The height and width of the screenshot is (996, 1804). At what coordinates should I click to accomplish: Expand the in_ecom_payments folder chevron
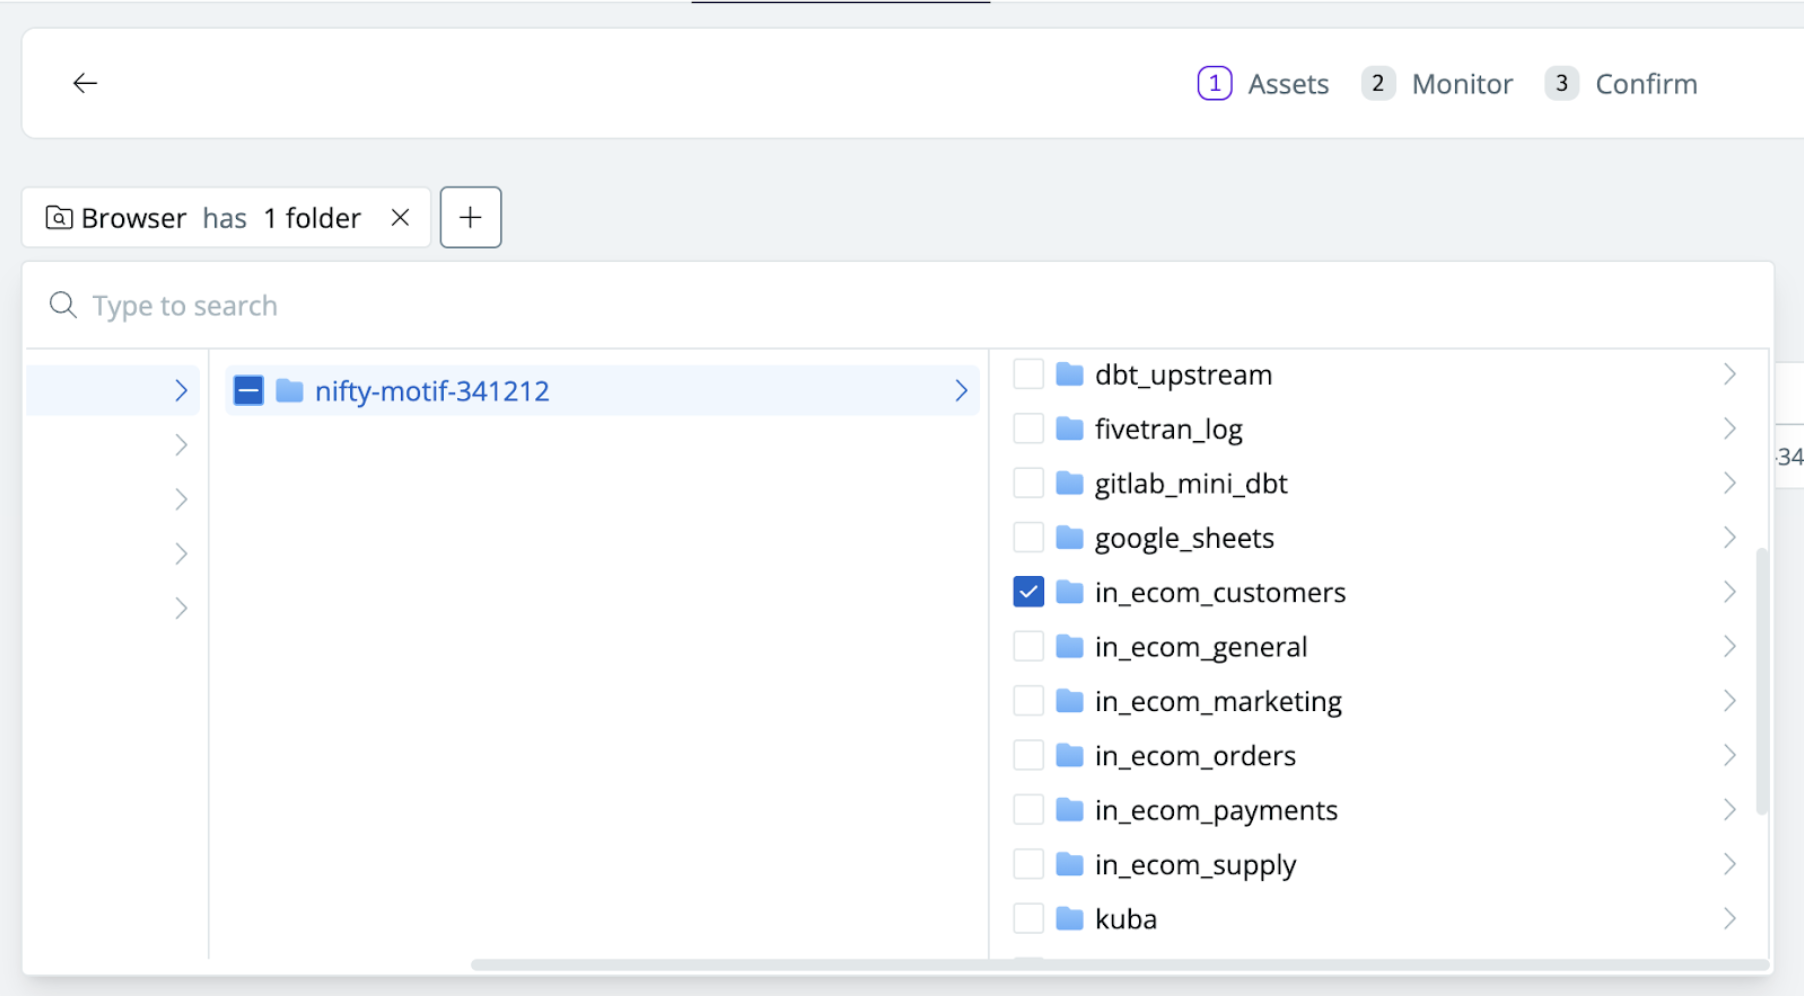(1730, 809)
